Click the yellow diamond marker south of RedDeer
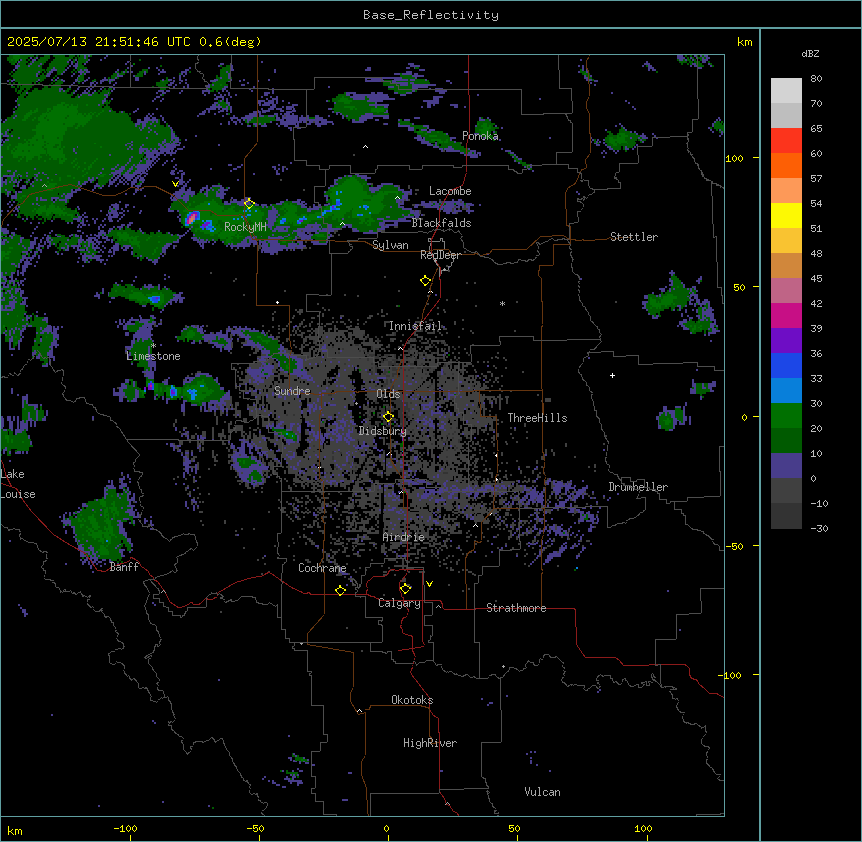Viewport: 862px width, 842px height. pyautogui.click(x=425, y=280)
